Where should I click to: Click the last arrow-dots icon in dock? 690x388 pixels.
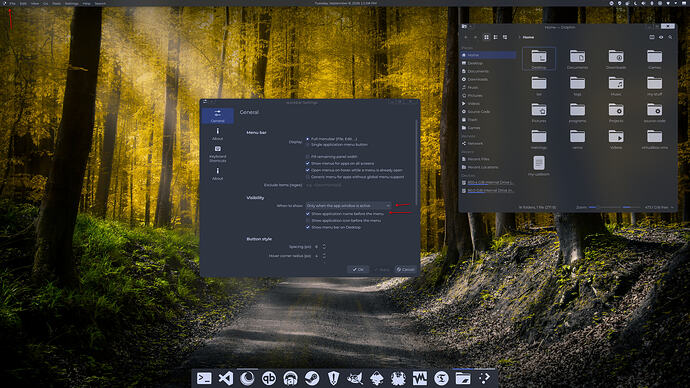[x=484, y=378]
